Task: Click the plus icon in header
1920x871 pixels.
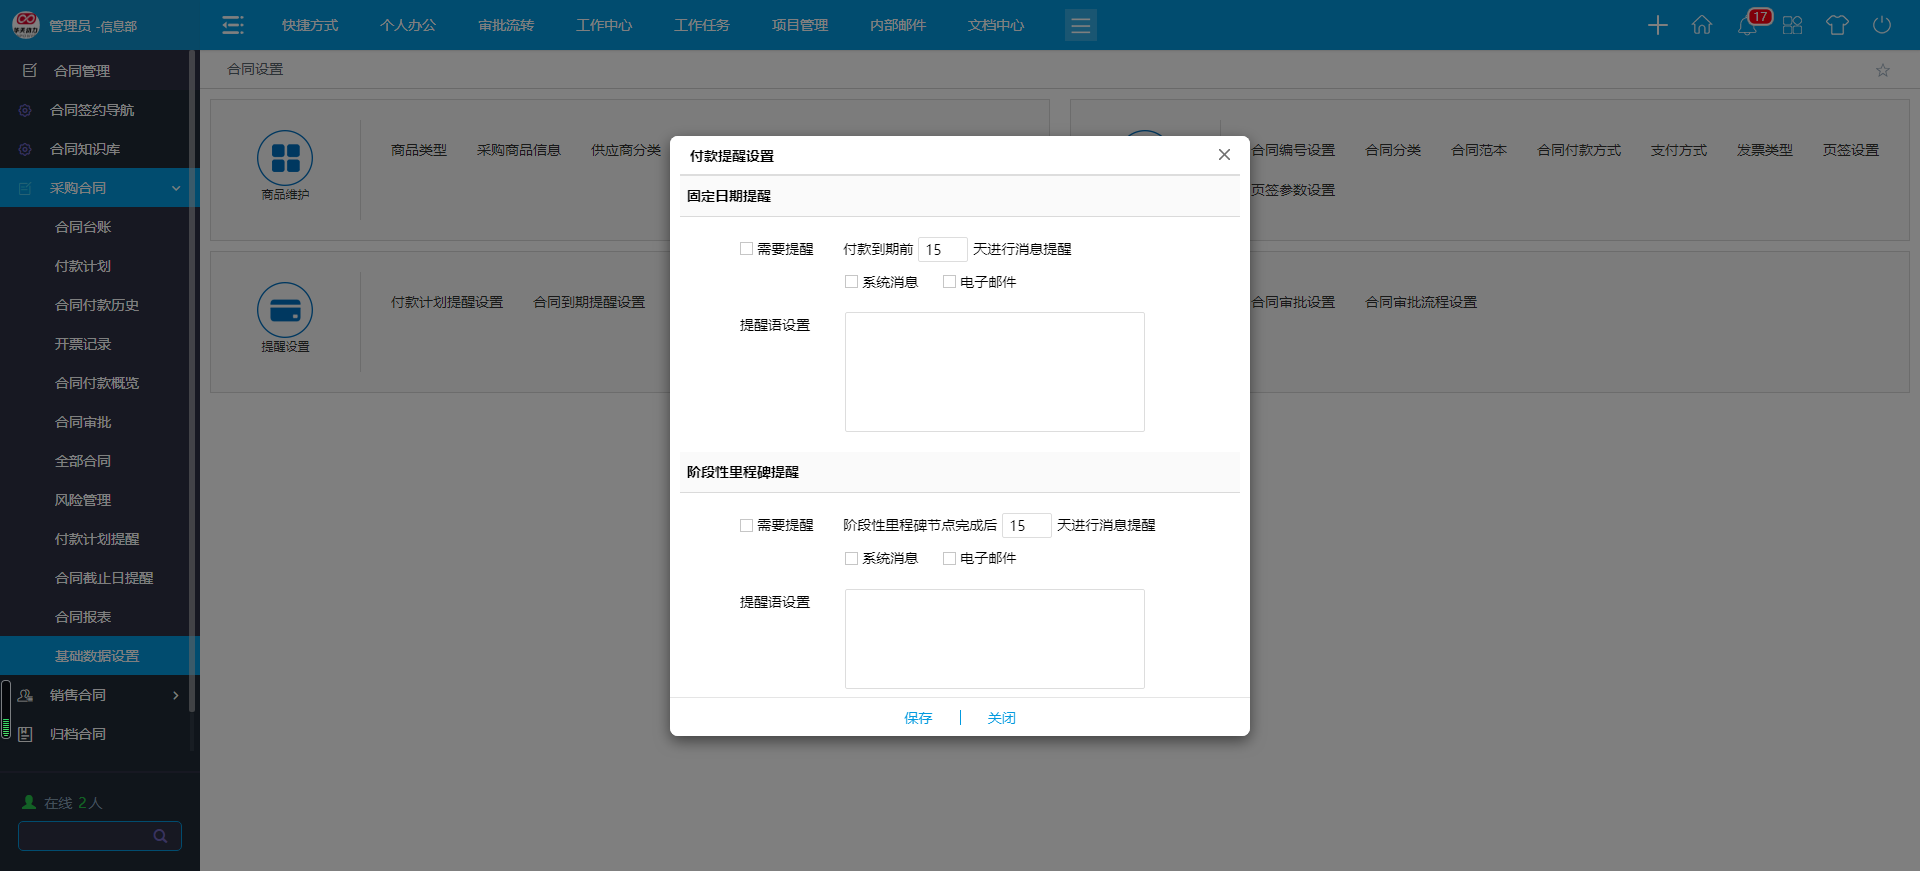Action: coord(1657,25)
